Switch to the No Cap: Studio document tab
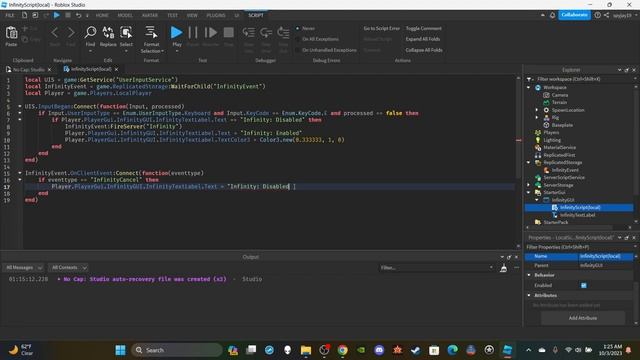The width and height of the screenshot is (640, 360). click(x=29, y=69)
